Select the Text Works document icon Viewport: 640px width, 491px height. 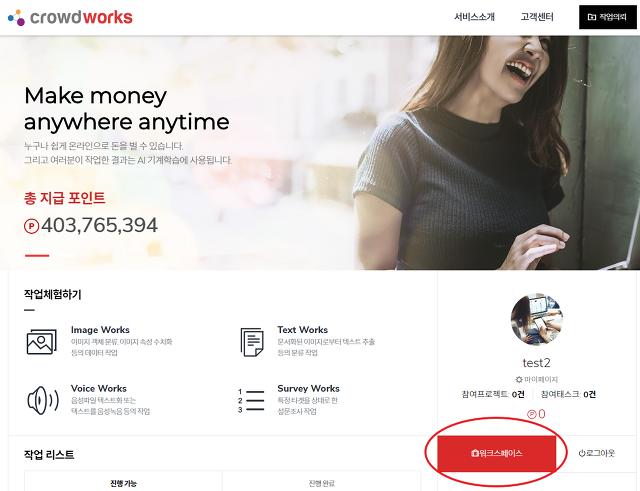252,342
